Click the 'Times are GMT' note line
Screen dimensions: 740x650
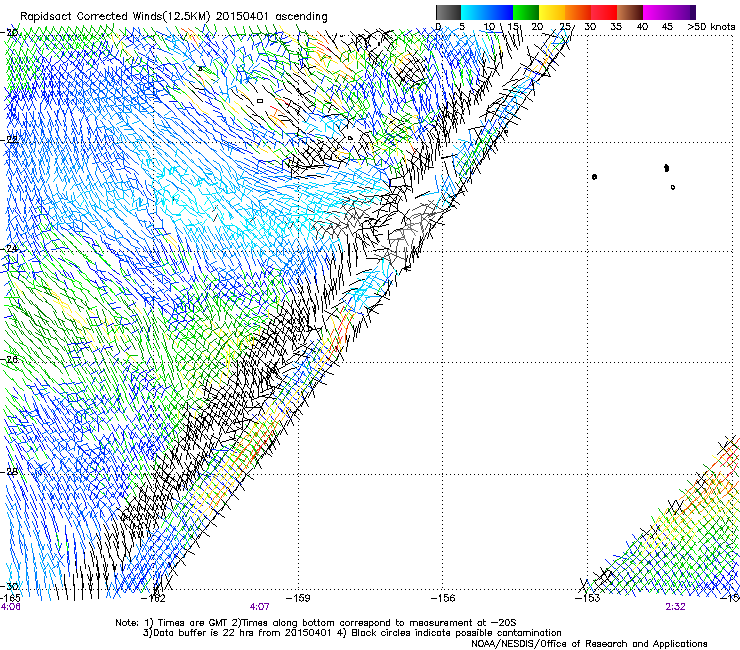tap(316, 623)
